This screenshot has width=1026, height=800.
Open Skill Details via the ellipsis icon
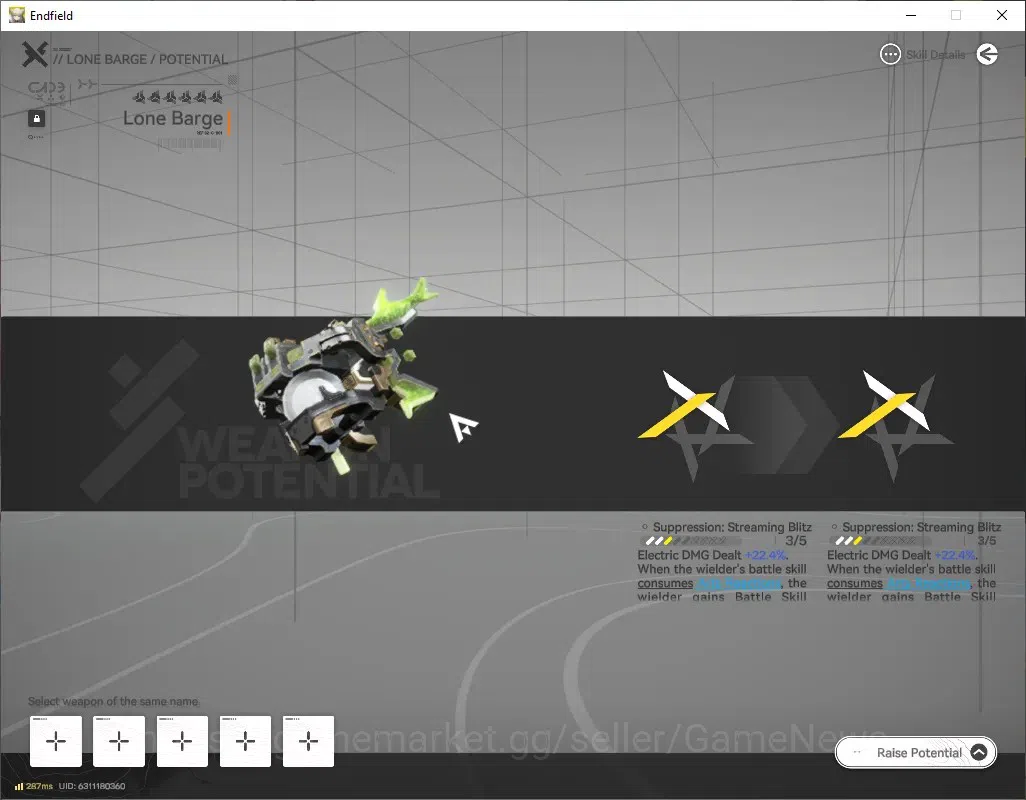(x=890, y=54)
